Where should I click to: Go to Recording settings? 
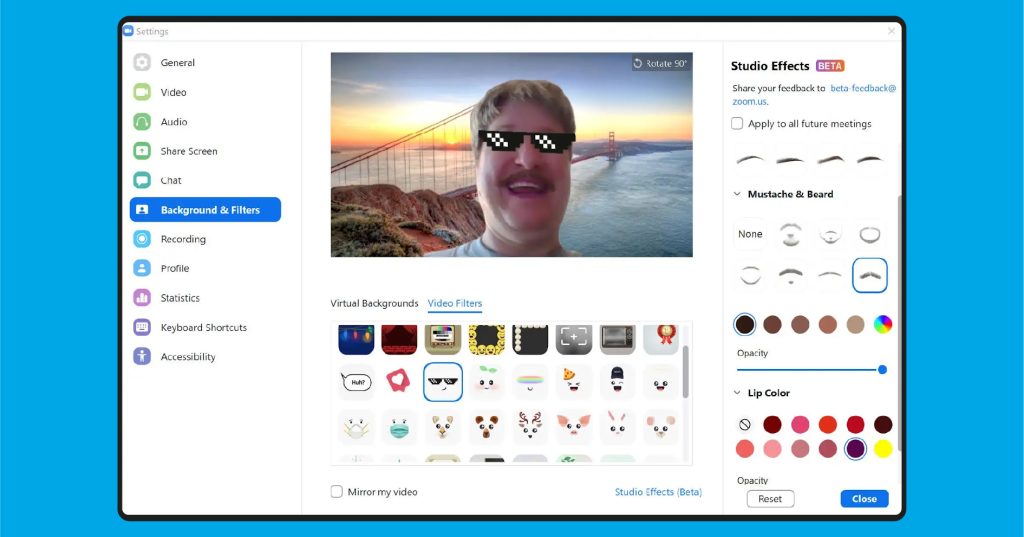[x=182, y=239]
